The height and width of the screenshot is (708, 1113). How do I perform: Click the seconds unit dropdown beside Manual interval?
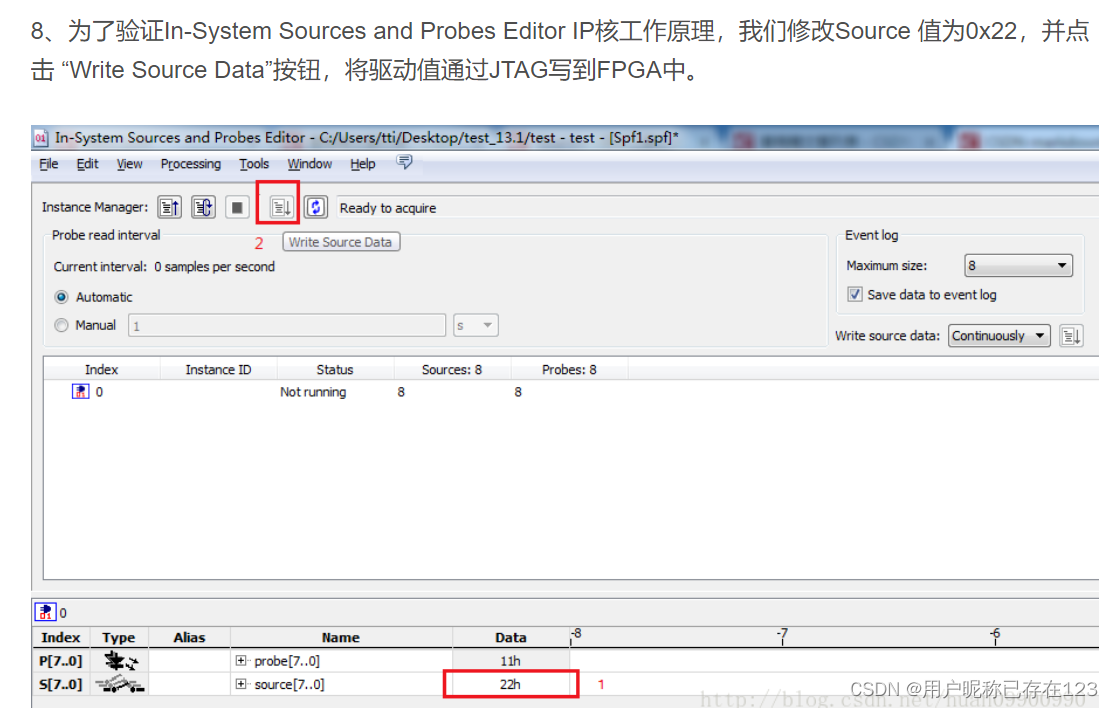475,324
